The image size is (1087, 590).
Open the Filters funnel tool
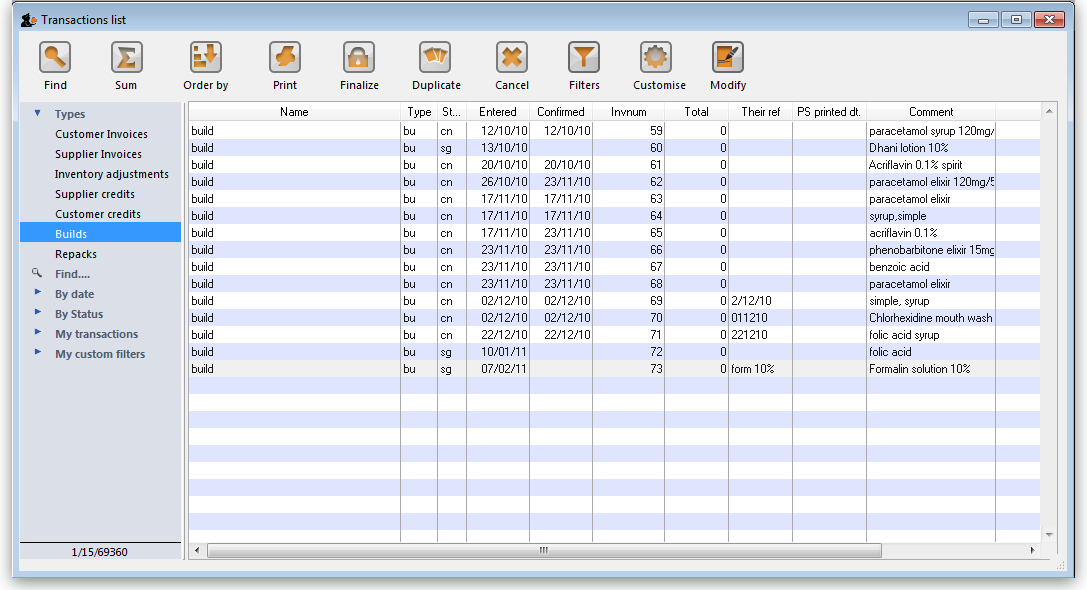[584, 58]
